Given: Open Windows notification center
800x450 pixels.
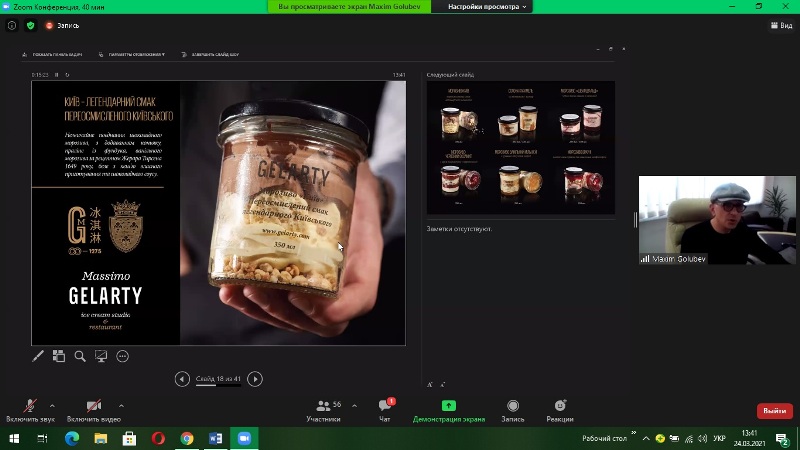Looking at the screenshot, I should [782, 439].
